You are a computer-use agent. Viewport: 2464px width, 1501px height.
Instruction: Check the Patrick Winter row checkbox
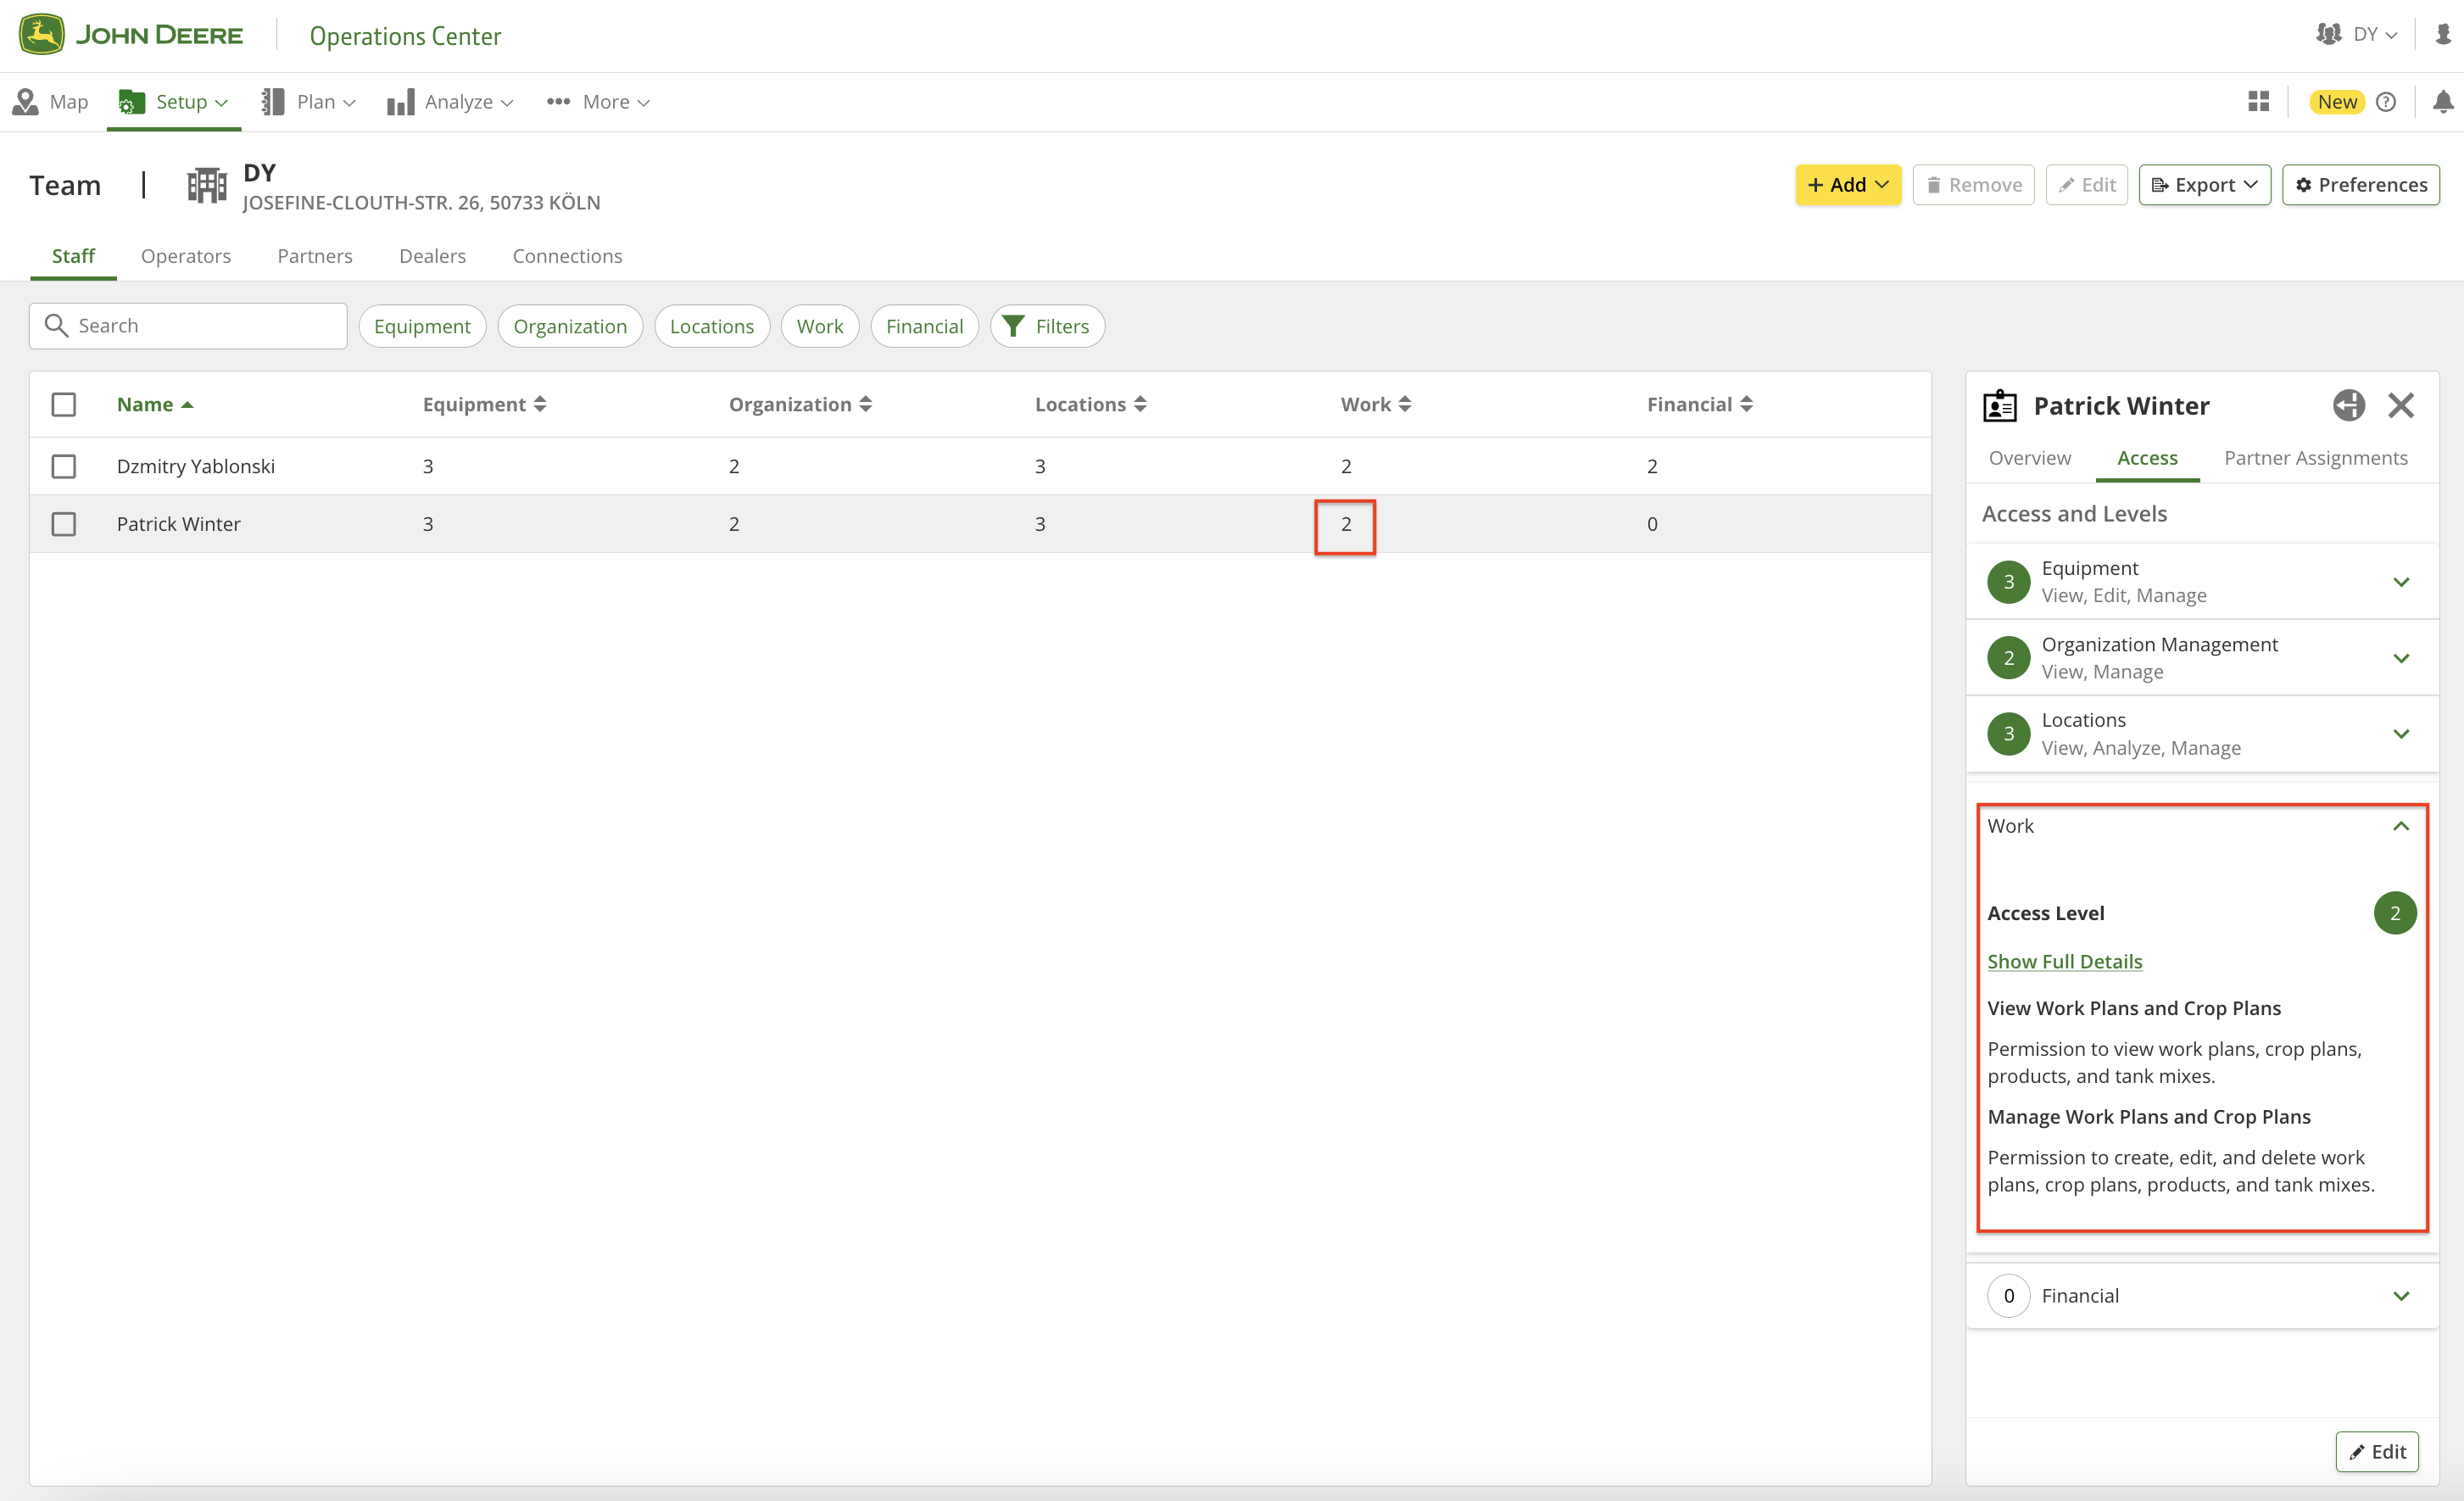coord(64,524)
